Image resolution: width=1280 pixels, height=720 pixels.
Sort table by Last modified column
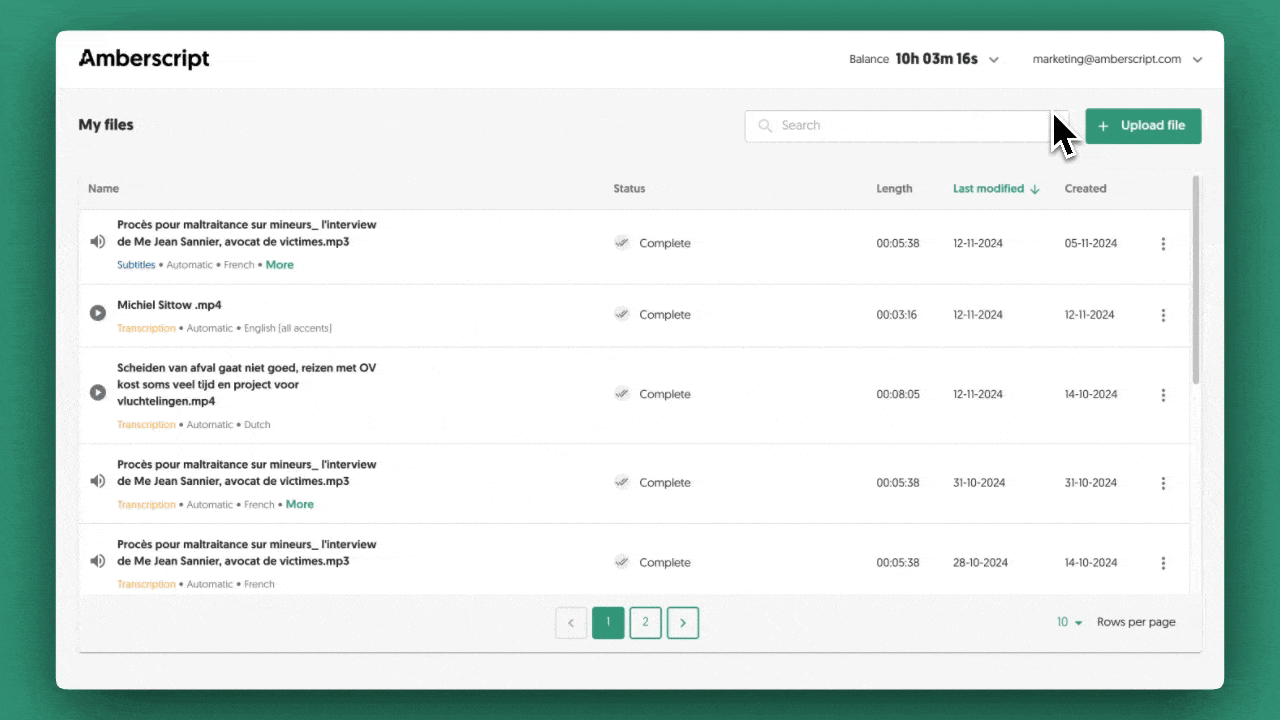tap(988, 188)
